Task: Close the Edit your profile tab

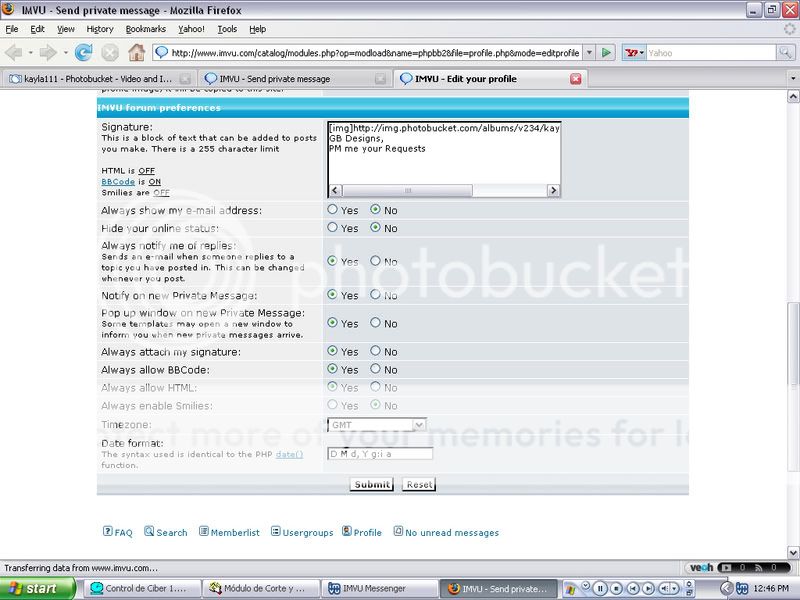Action: (576, 79)
